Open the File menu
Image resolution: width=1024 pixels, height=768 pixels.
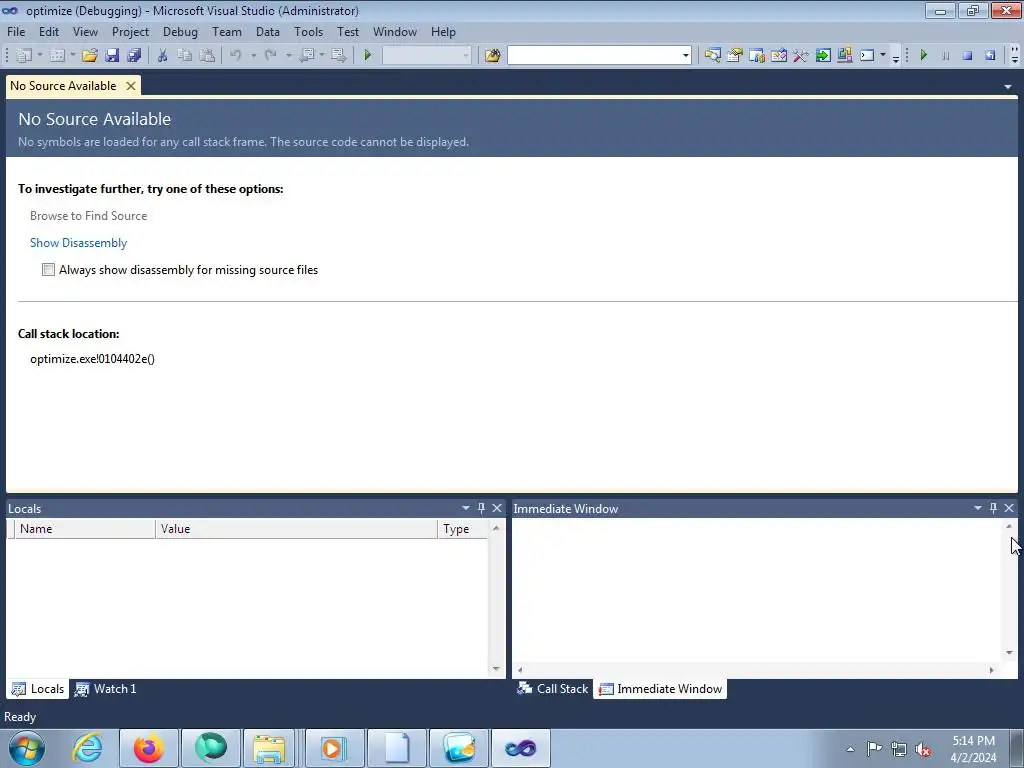point(16,31)
